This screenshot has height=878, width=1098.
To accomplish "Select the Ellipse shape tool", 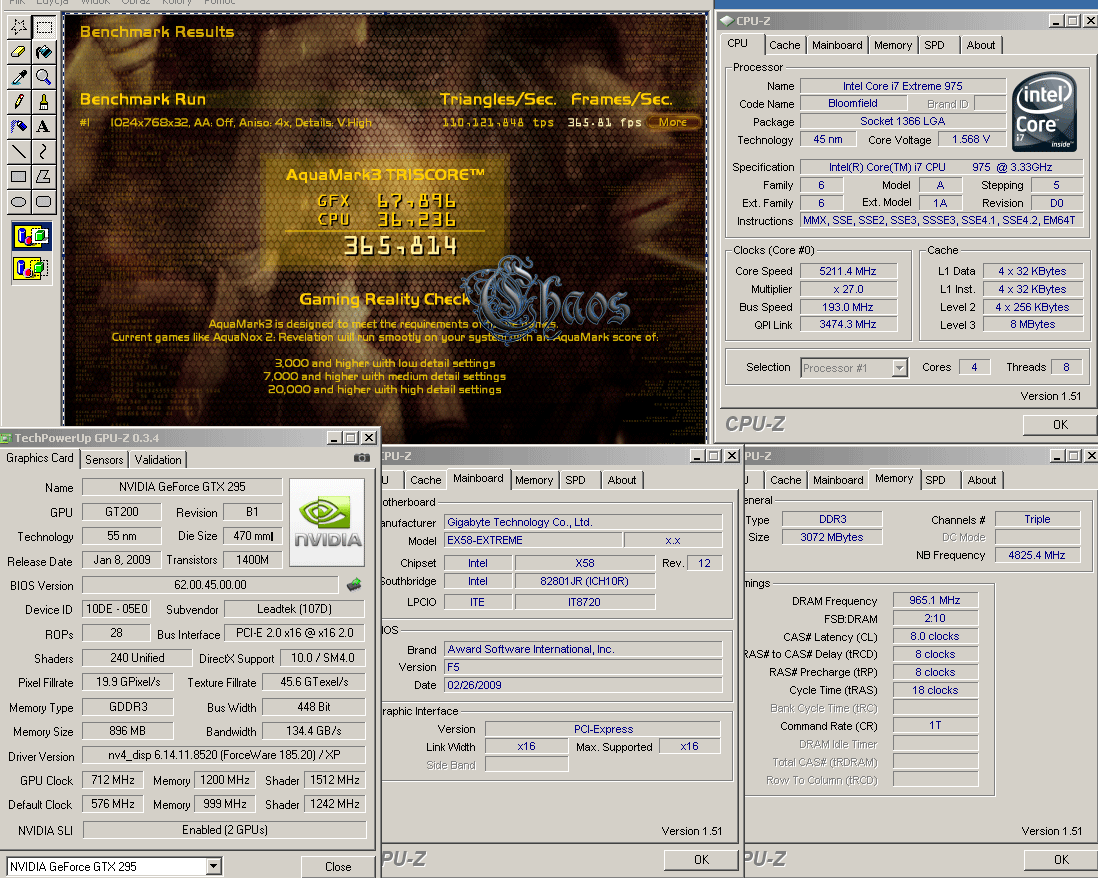I will point(19,202).
